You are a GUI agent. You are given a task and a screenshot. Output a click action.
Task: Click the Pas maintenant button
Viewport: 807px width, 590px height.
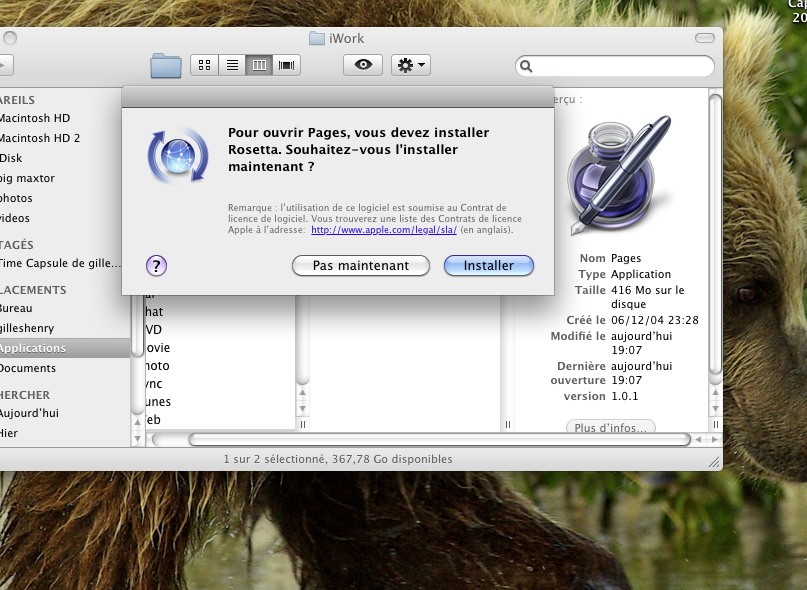pos(360,266)
